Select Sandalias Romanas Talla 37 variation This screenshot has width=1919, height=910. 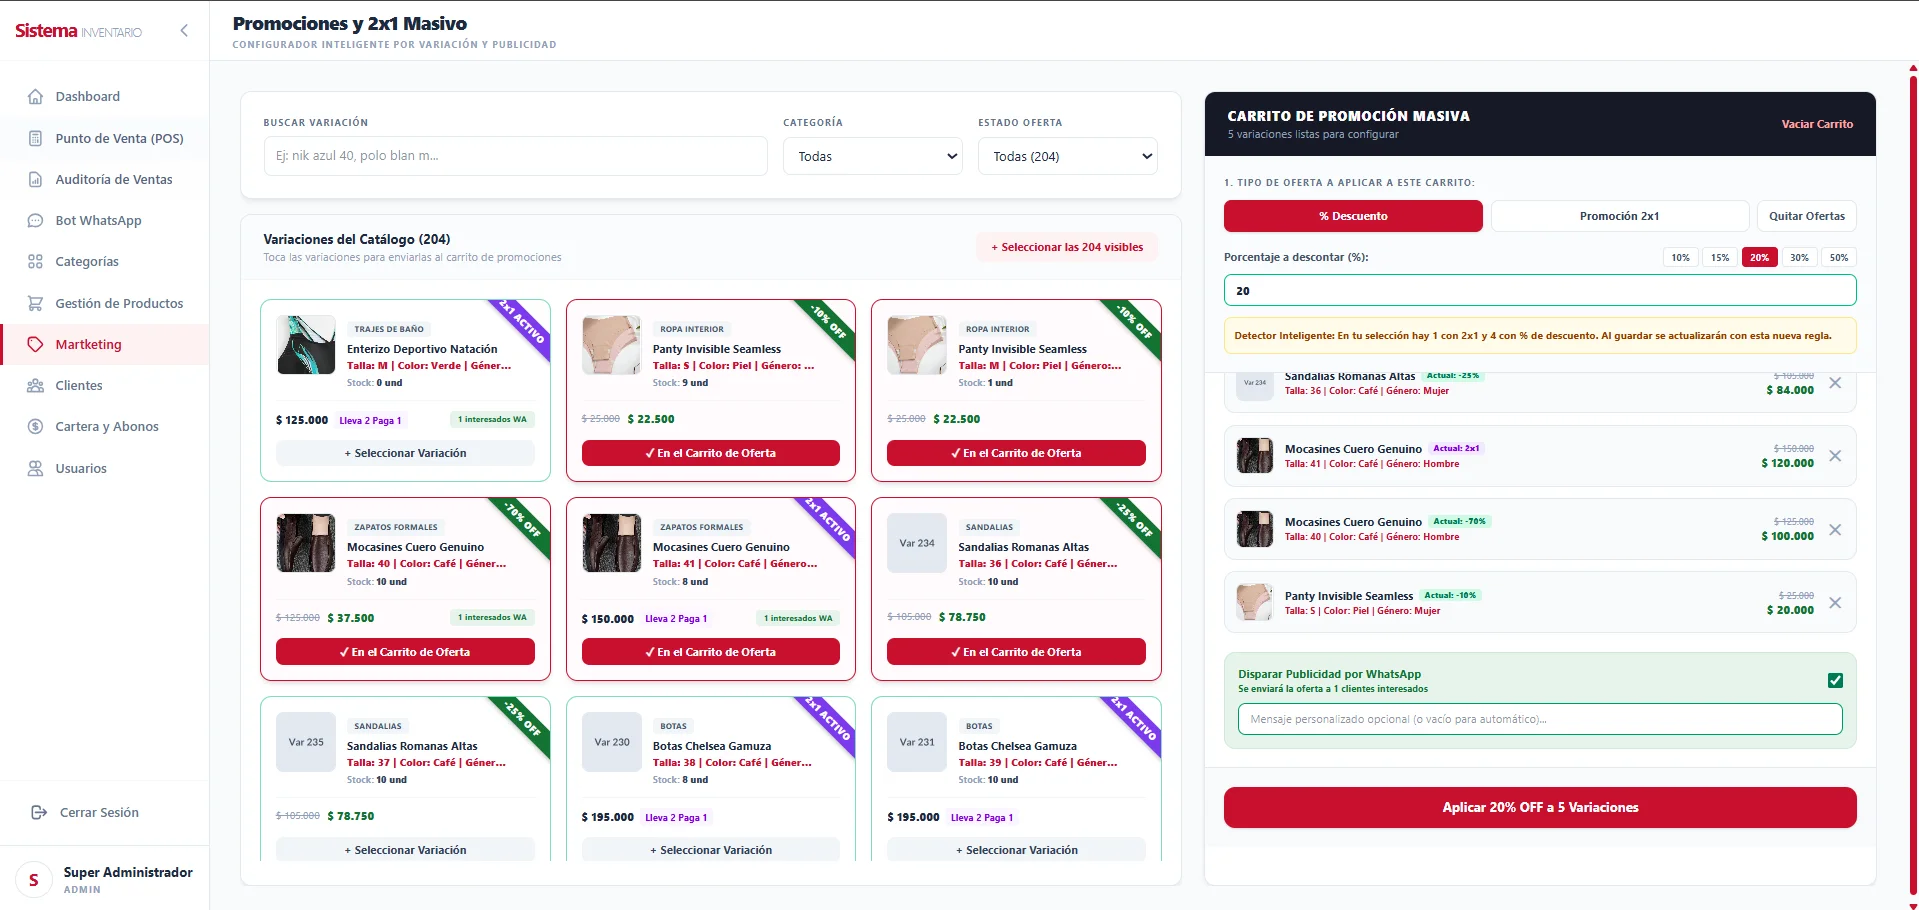click(x=405, y=849)
